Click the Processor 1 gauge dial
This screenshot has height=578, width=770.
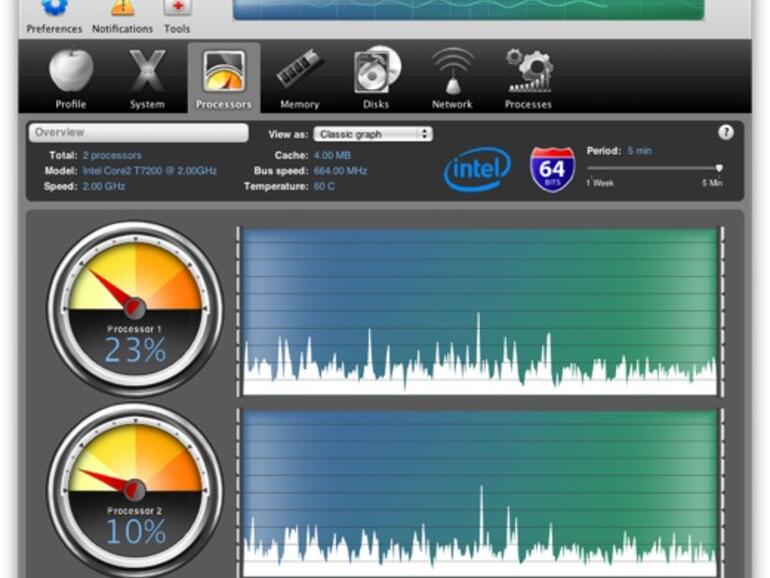click(134, 307)
